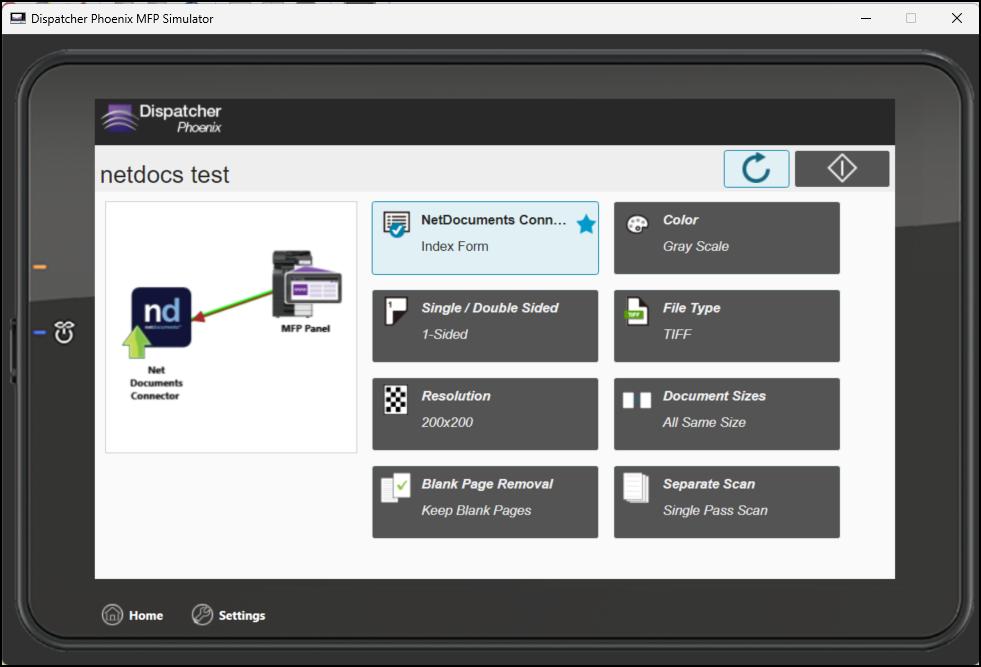This screenshot has height=667, width=981.
Task: Open the Blank Page Removal setting
Action: pos(485,502)
